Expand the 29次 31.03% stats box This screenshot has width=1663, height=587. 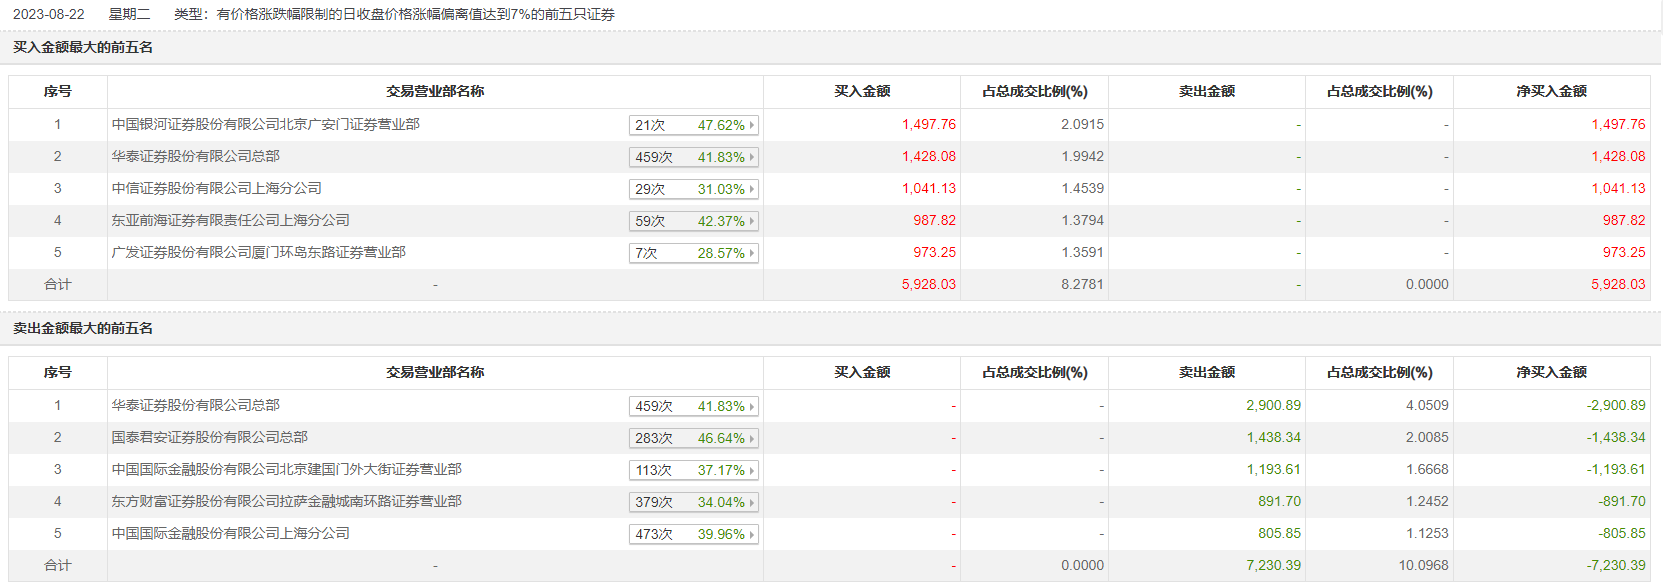pyautogui.click(x=693, y=189)
